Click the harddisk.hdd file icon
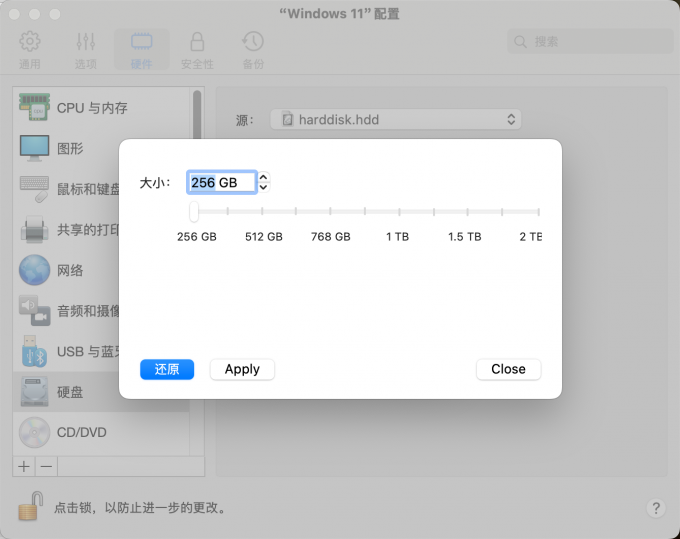680x539 pixels. click(287, 119)
